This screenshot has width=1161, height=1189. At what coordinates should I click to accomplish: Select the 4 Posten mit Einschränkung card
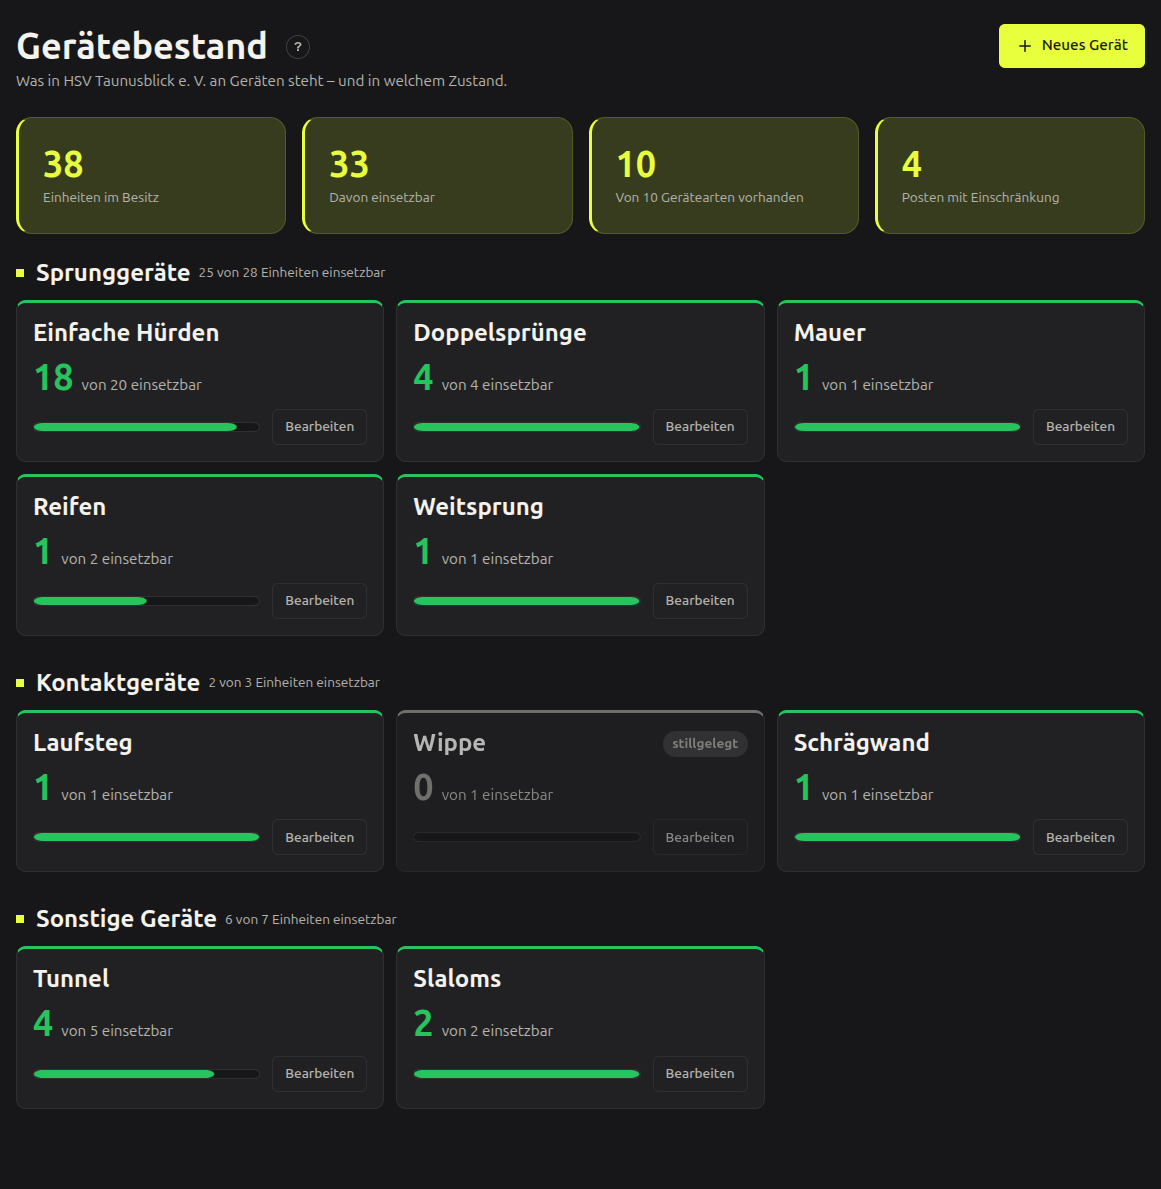(x=1010, y=175)
